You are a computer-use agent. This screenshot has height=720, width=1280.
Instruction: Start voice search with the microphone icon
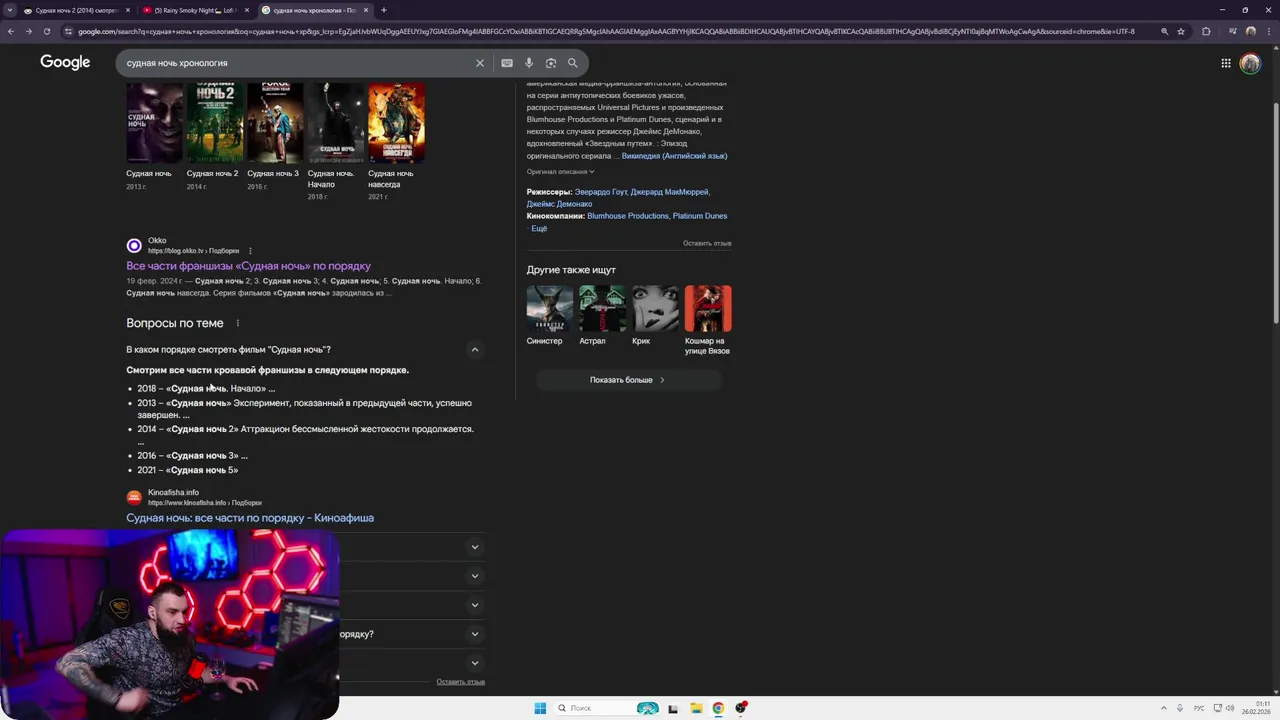coord(529,63)
